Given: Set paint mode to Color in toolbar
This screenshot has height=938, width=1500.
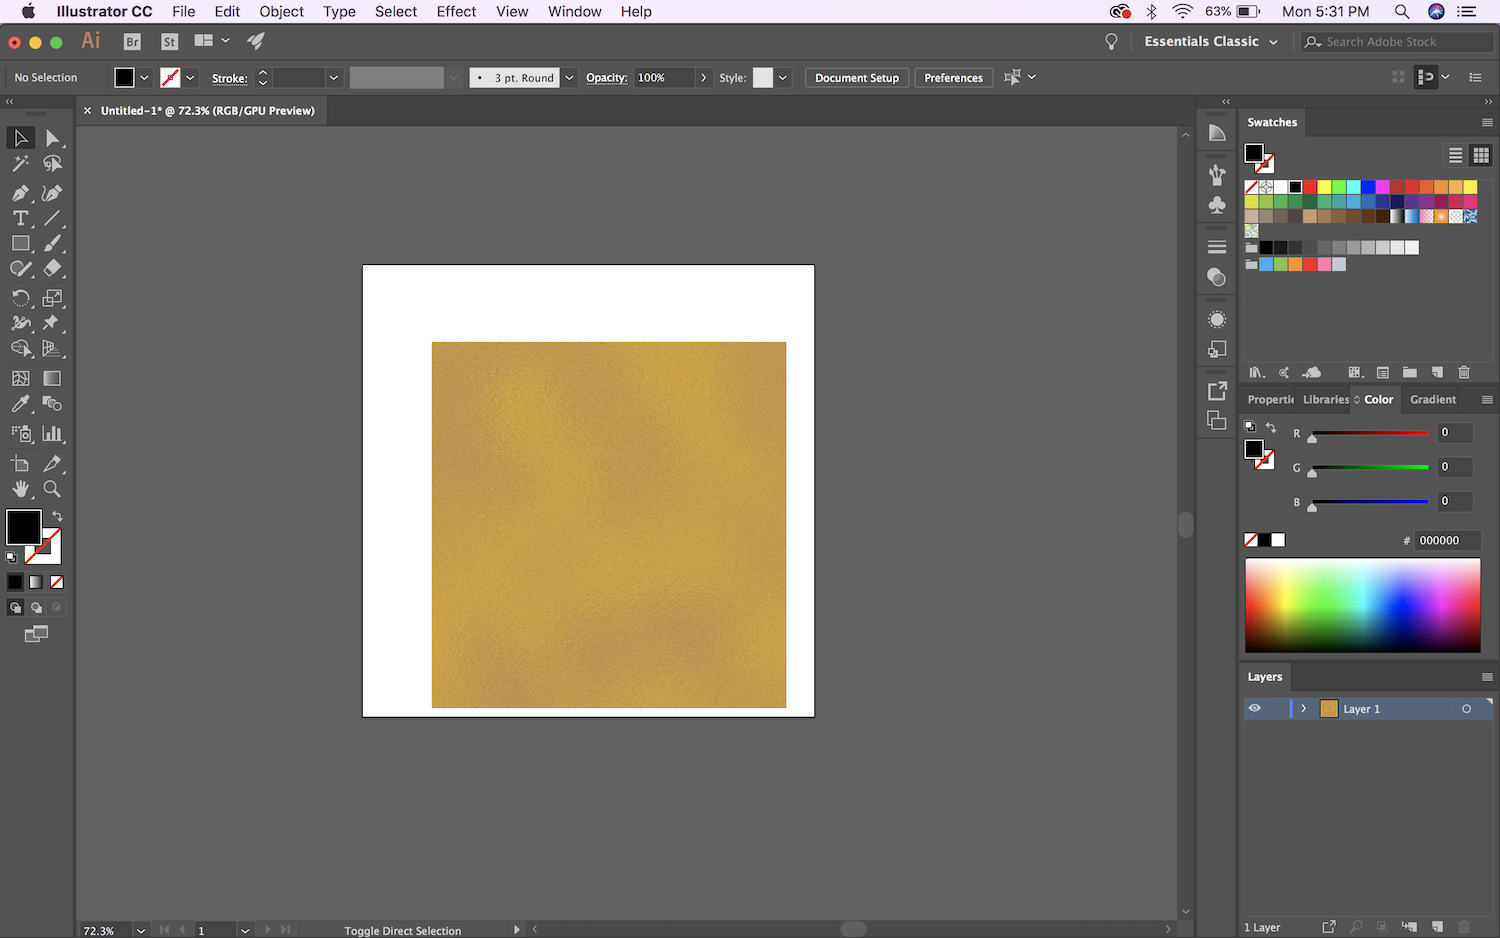Looking at the screenshot, I should (x=15, y=582).
